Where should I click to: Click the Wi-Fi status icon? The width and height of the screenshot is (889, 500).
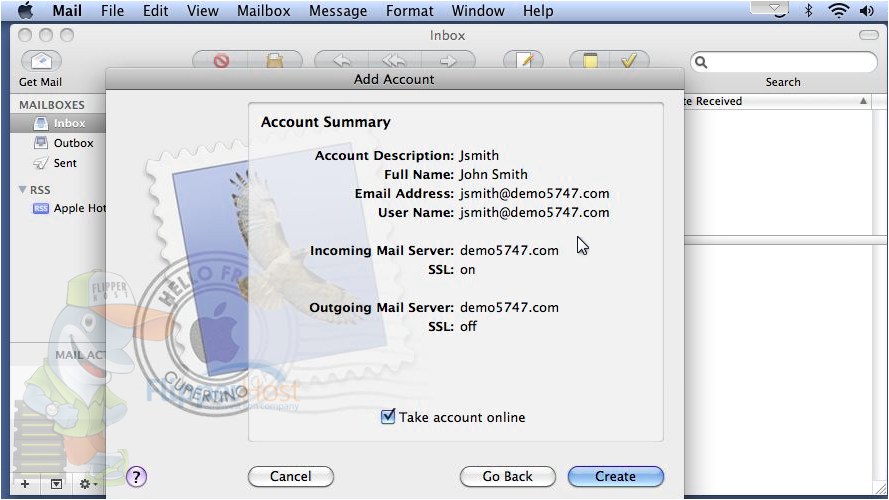[x=839, y=10]
